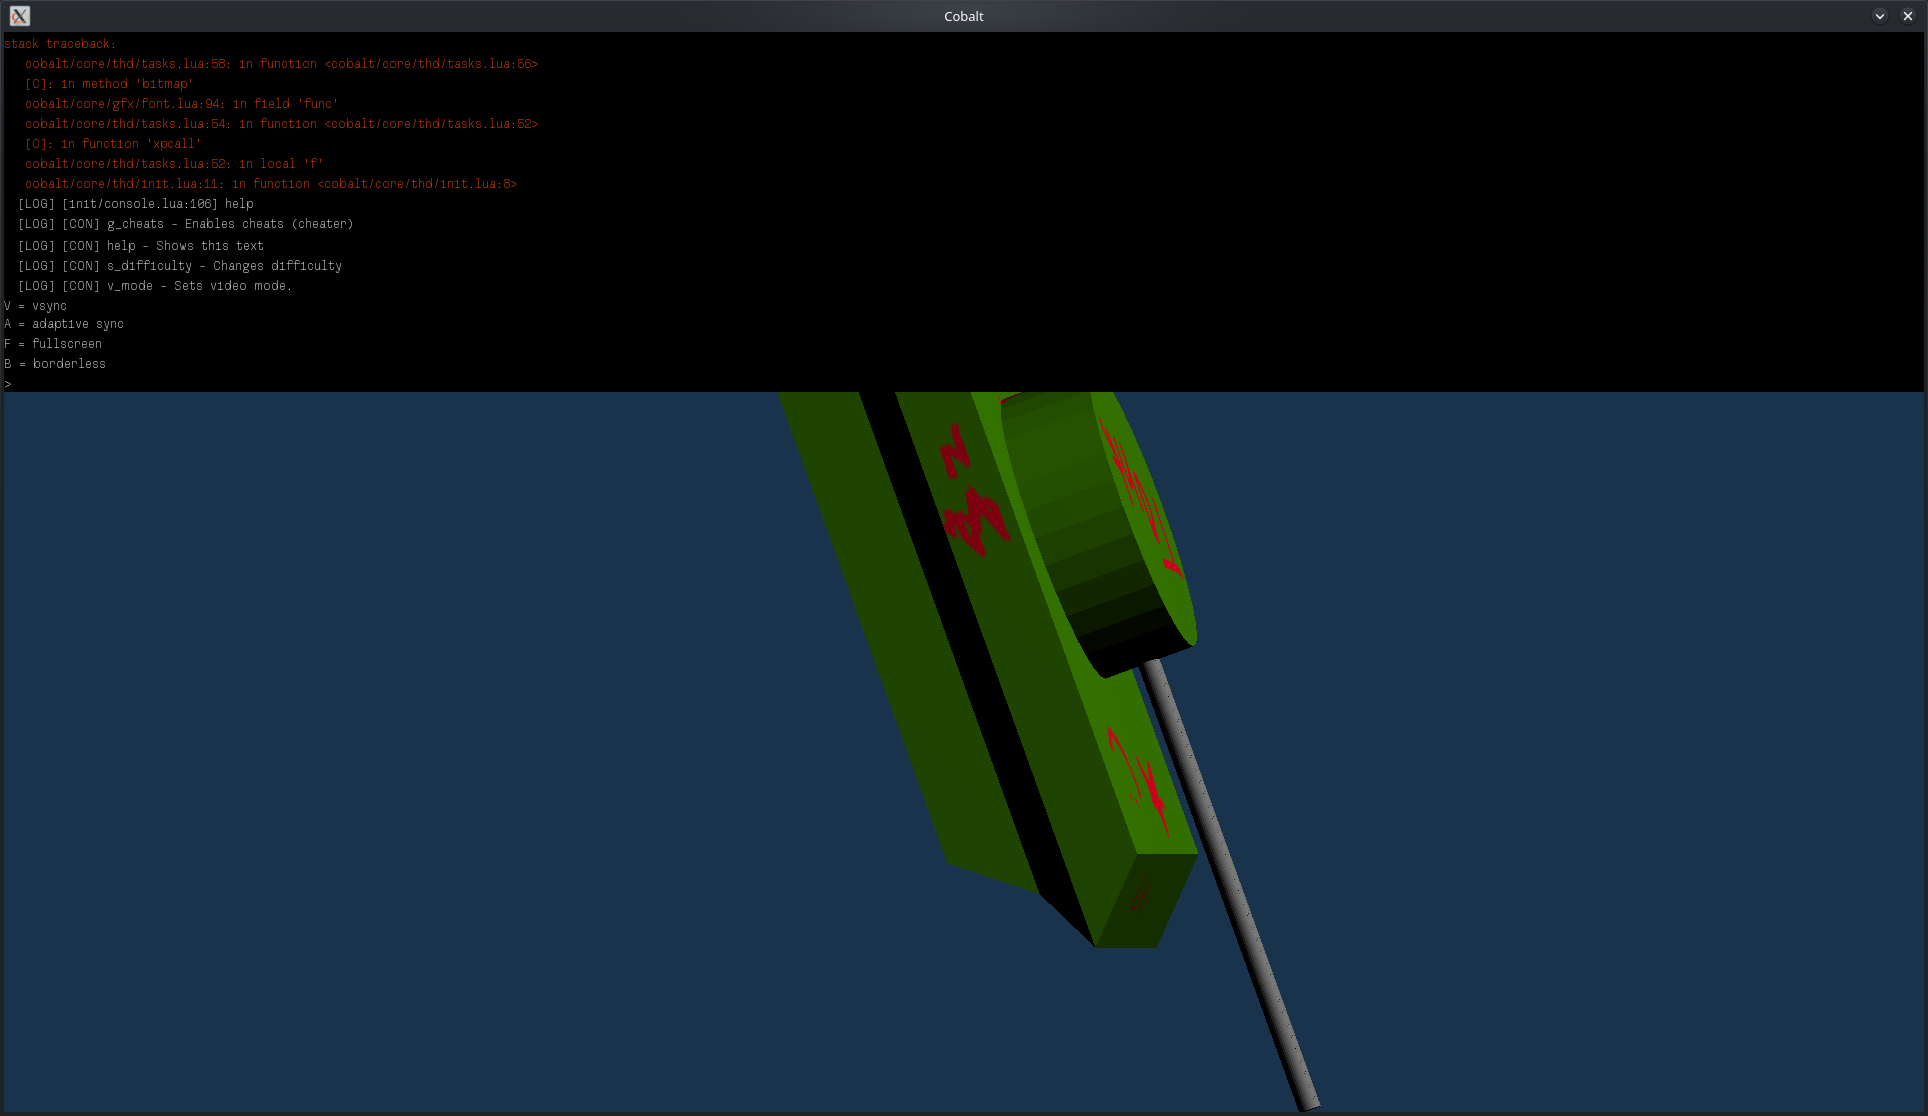Screen dimensions: 1928x1116
Task: Click the "in function 'xpcall'" line
Action: 113,144
